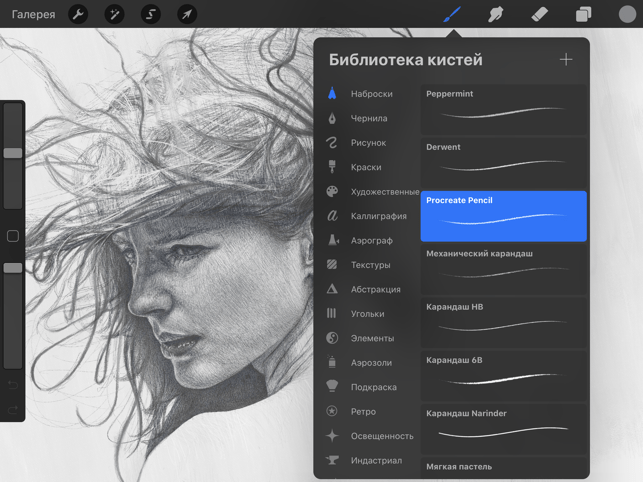Open the round color picker swatch
643x482 pixels.
(626, 14)
